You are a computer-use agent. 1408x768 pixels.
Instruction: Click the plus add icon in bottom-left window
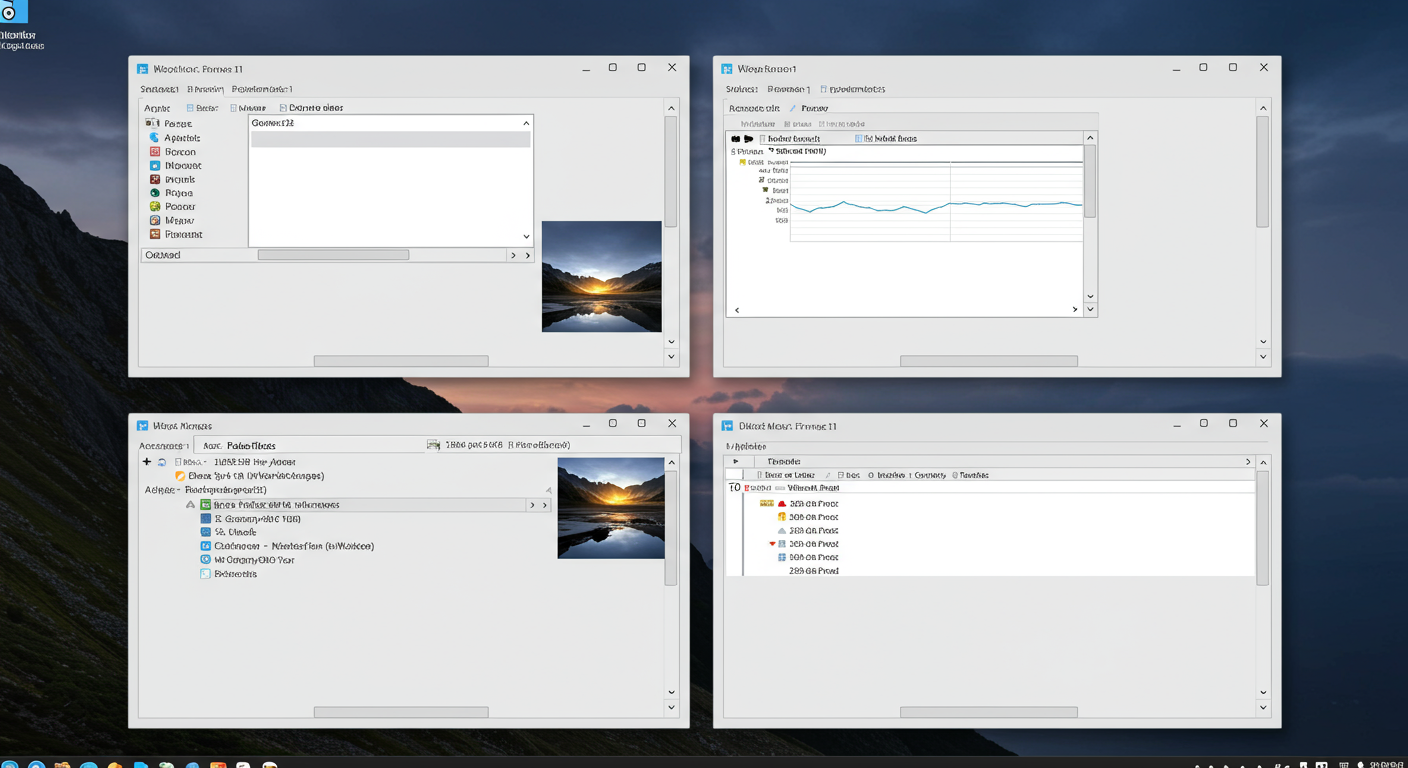(147, 462)
